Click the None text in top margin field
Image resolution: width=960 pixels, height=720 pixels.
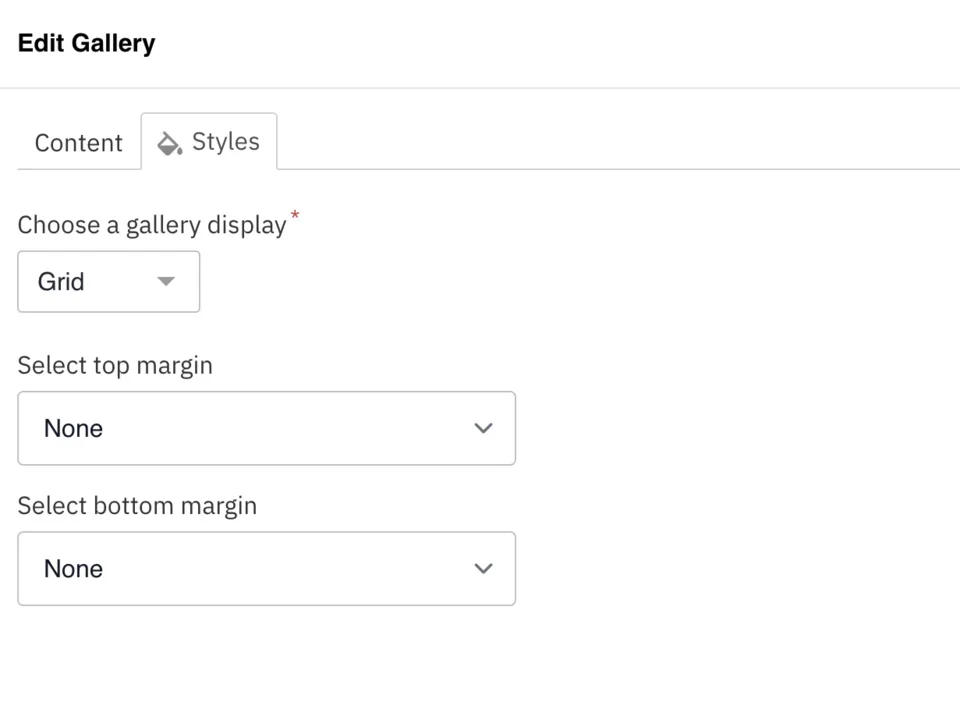(73, 428)
